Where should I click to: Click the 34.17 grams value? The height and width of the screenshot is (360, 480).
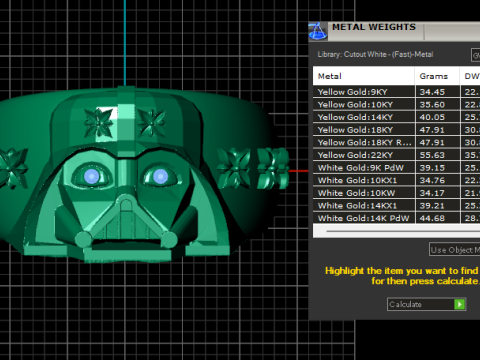[432, 193]
